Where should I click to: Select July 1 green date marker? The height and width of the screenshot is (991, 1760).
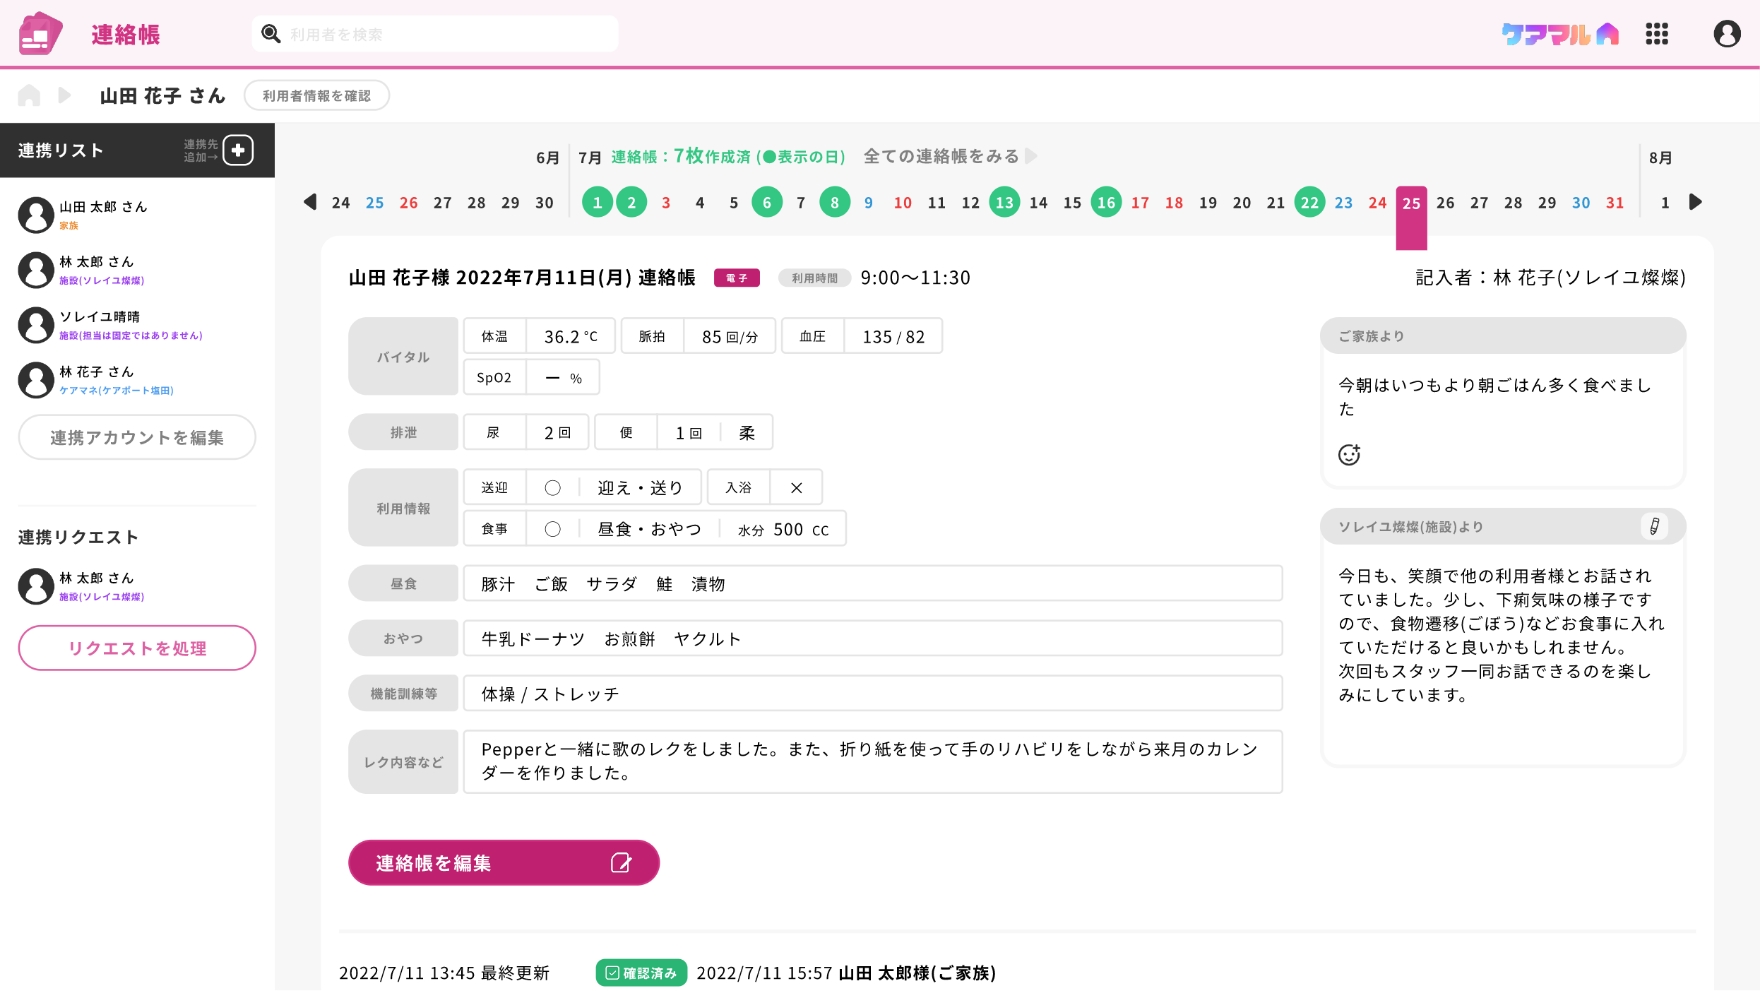[597, 202]
